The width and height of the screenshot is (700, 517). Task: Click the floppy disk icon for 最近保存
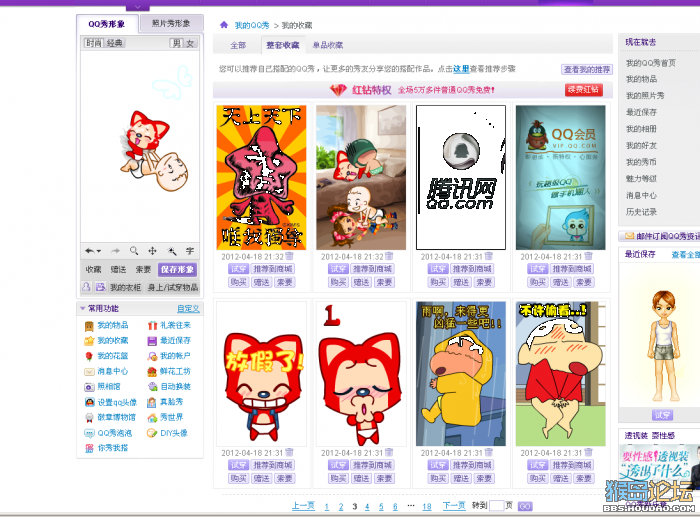click(152, 341)
